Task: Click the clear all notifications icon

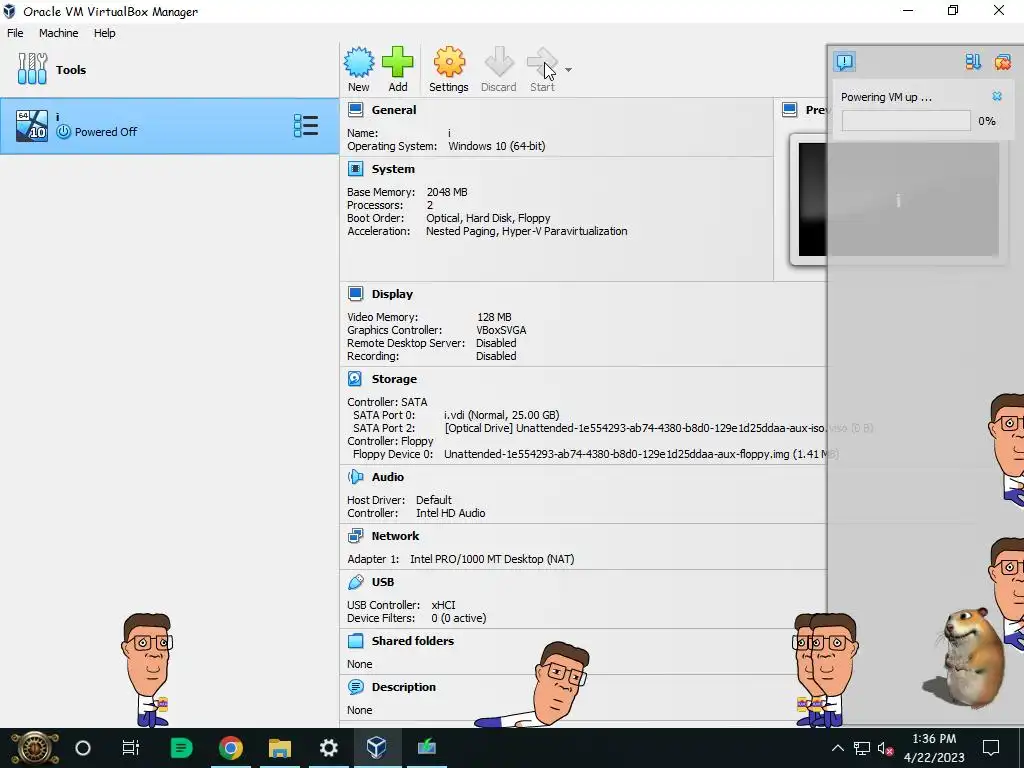Action: click(1002, 62)
